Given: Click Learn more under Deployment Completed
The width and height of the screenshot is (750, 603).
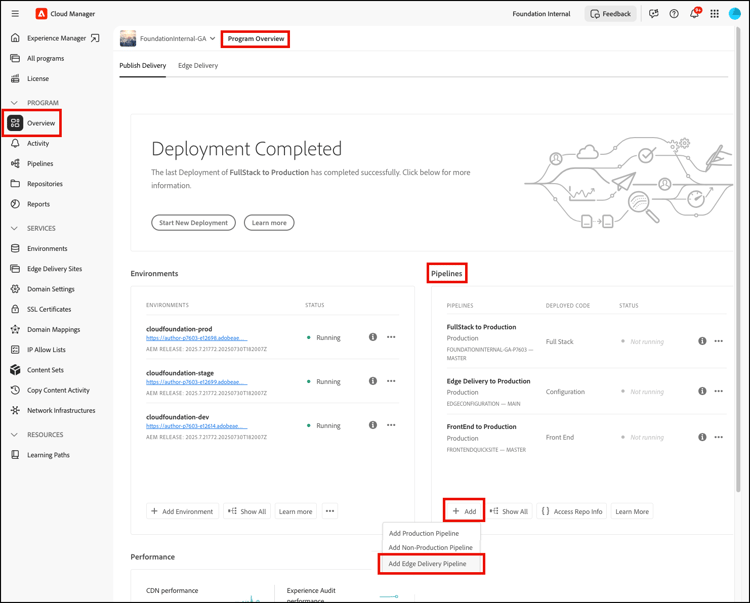Looking at the screenshot, I should (x=269, y=223).
